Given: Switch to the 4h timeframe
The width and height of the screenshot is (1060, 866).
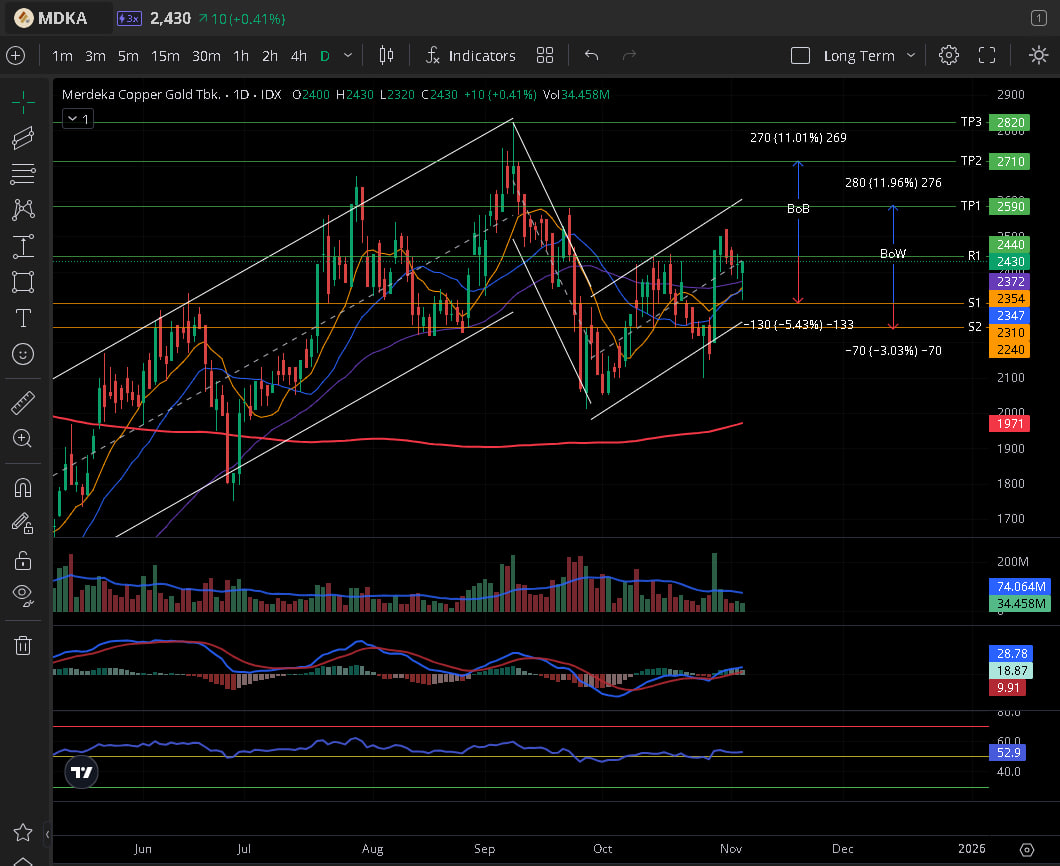Looking at the screenshot, I should [x=298, y=56].
